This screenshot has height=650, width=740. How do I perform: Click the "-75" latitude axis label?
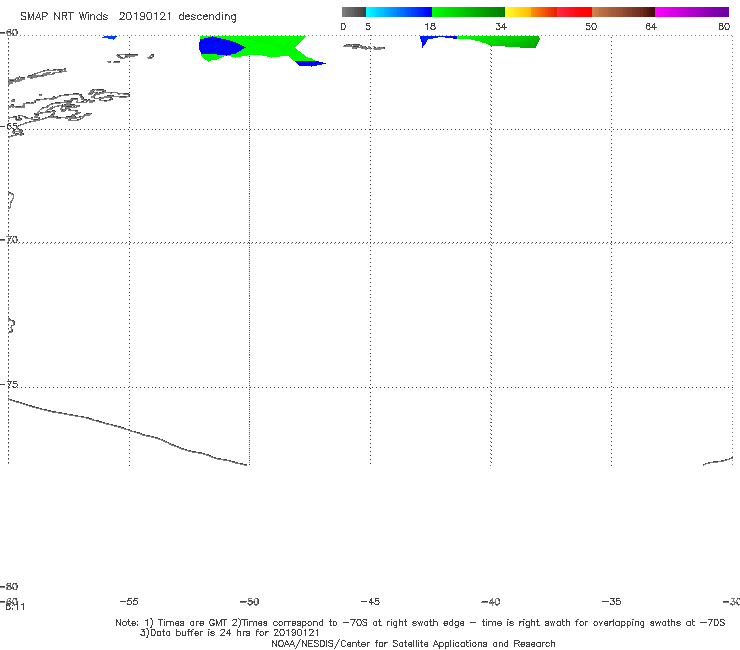[9, 384]
